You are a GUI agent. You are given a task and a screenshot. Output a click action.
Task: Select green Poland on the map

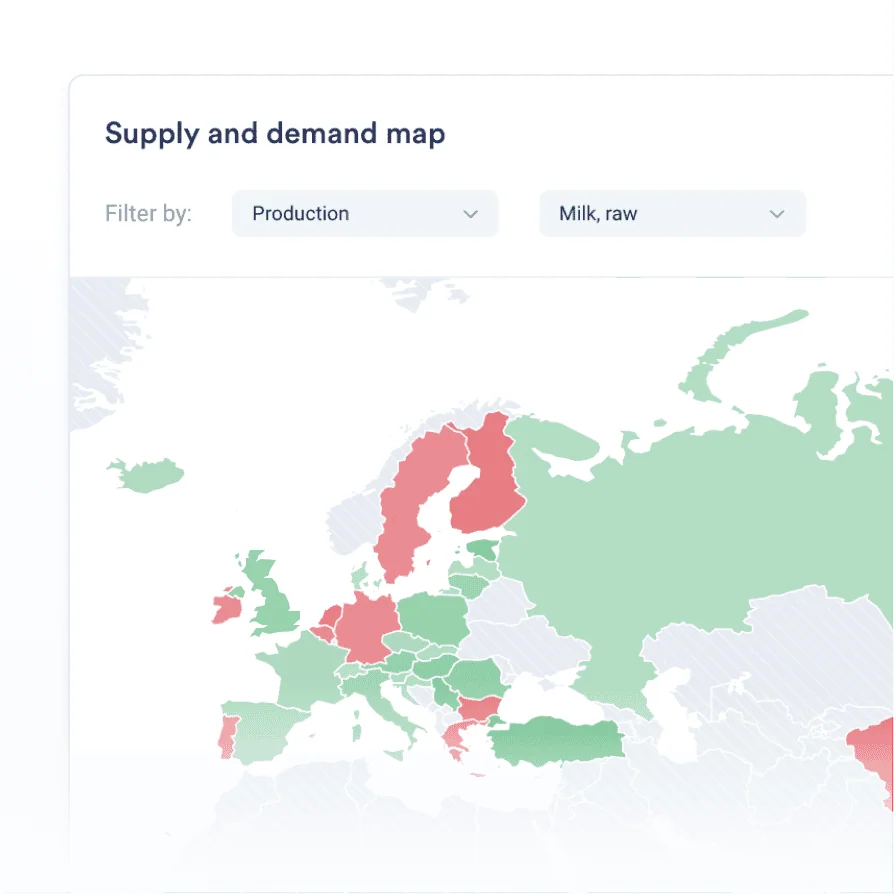coord(432,616)
